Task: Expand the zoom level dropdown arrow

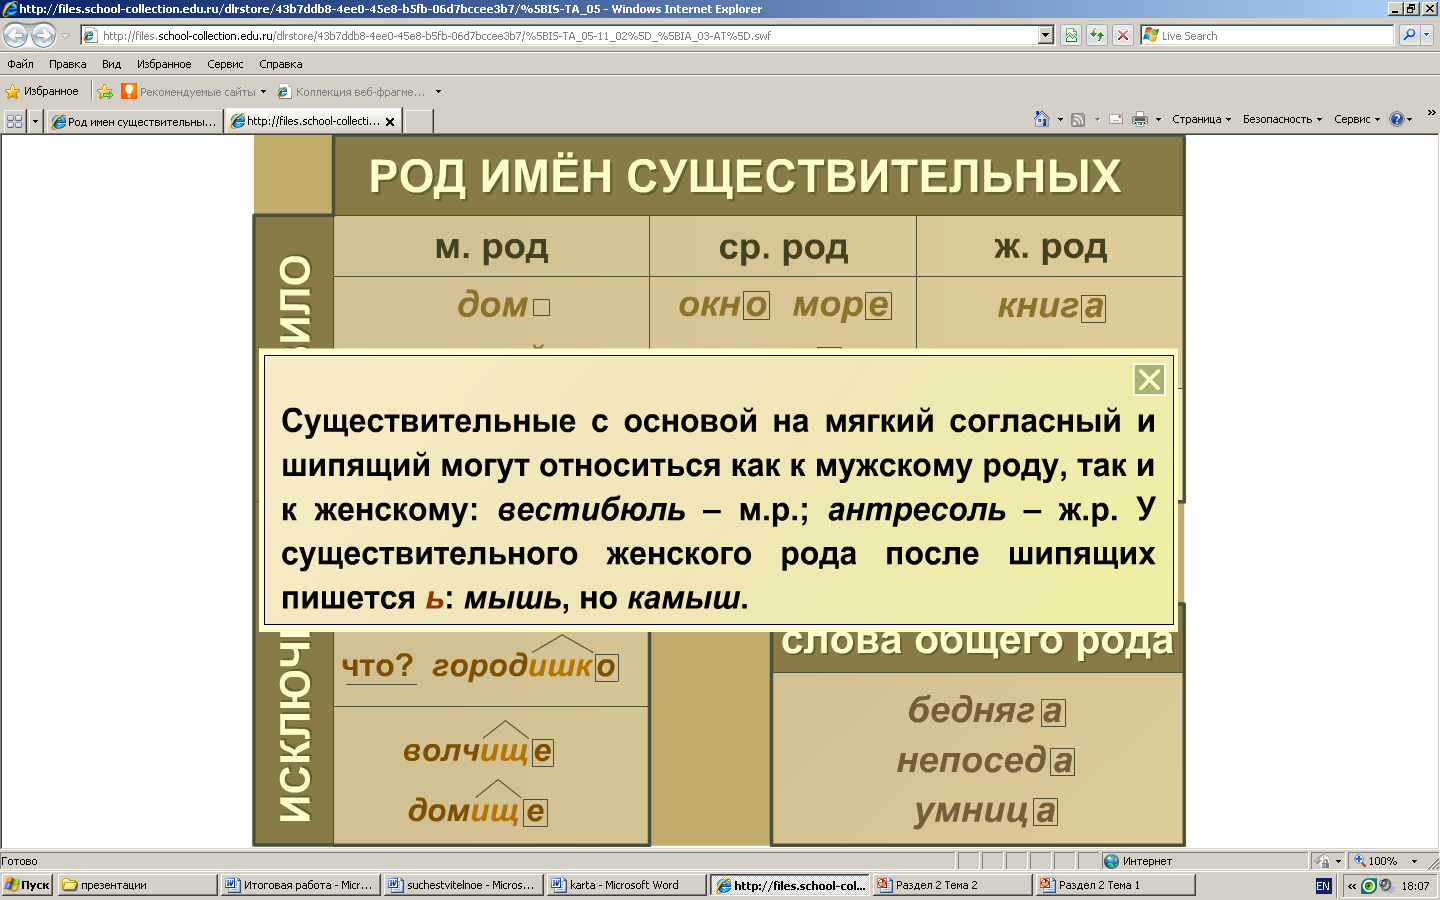Action: click(1414, 861)
